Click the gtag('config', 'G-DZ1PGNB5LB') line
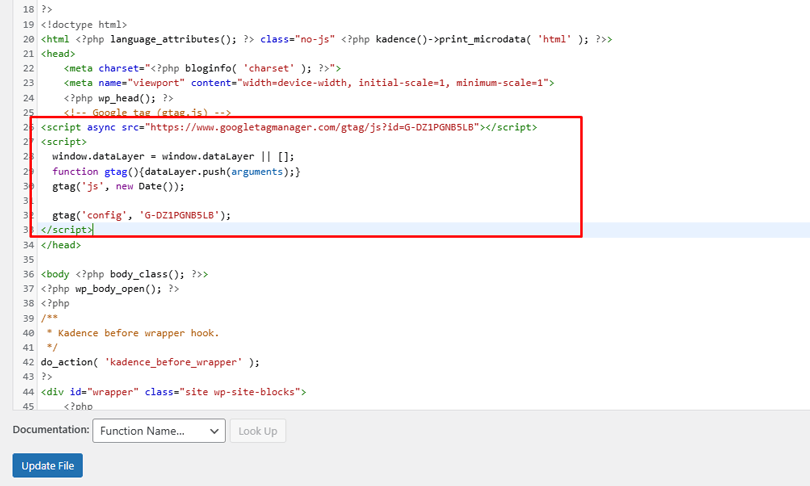 point(142,215)
